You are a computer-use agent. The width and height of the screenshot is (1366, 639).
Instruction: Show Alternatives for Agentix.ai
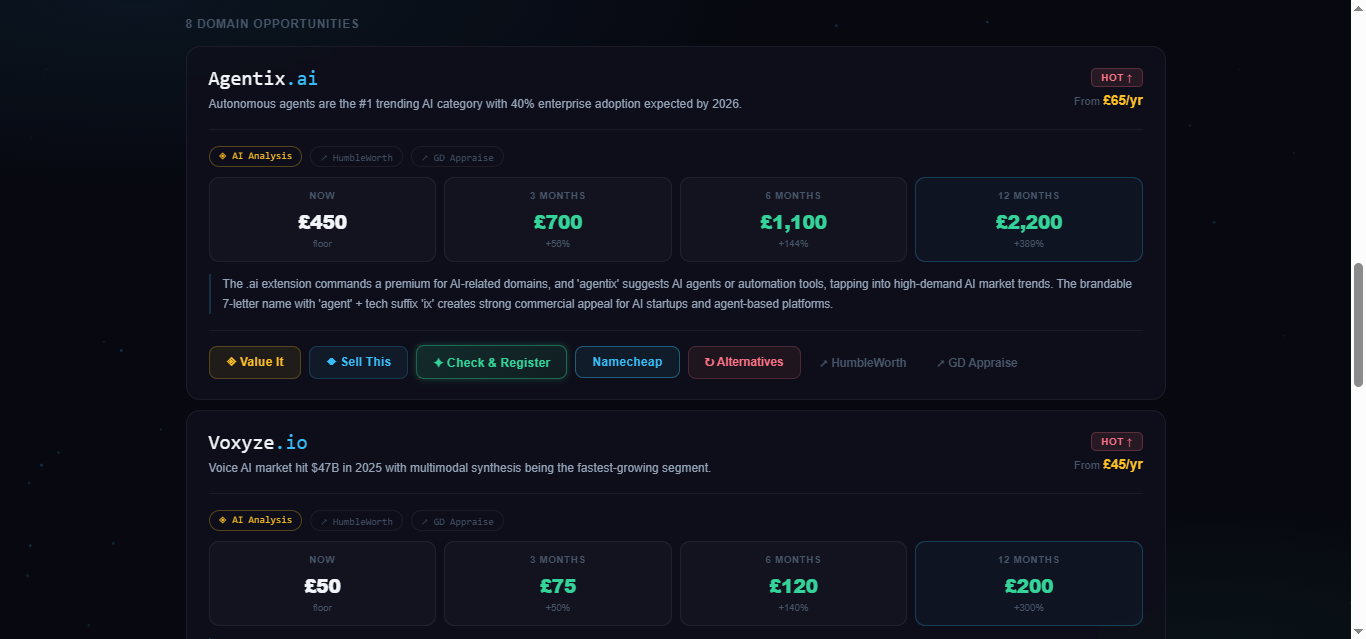(744, 362)
